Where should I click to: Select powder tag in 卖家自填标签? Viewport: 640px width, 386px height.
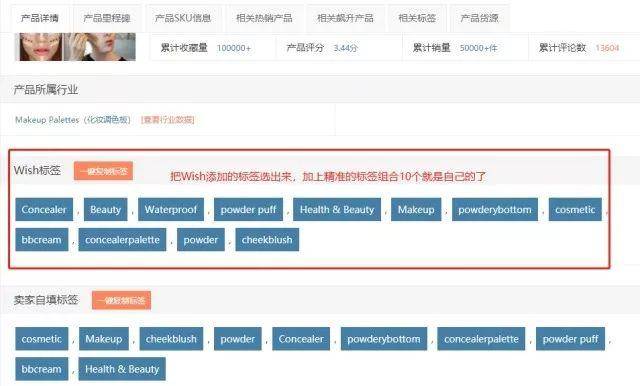click(238, 339)
